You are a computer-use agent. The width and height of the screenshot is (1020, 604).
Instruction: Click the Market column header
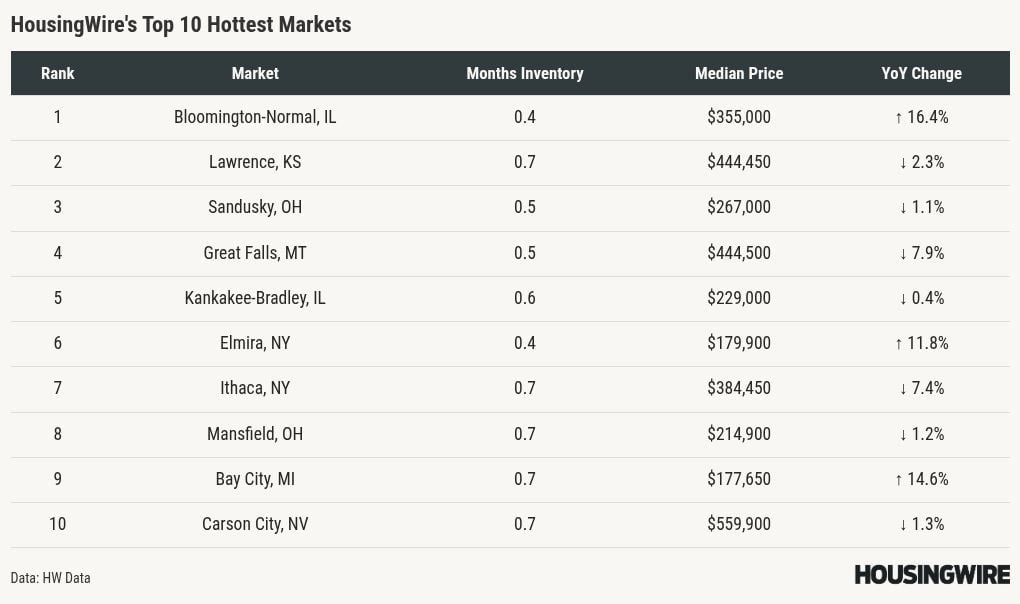tap(255, 73)
